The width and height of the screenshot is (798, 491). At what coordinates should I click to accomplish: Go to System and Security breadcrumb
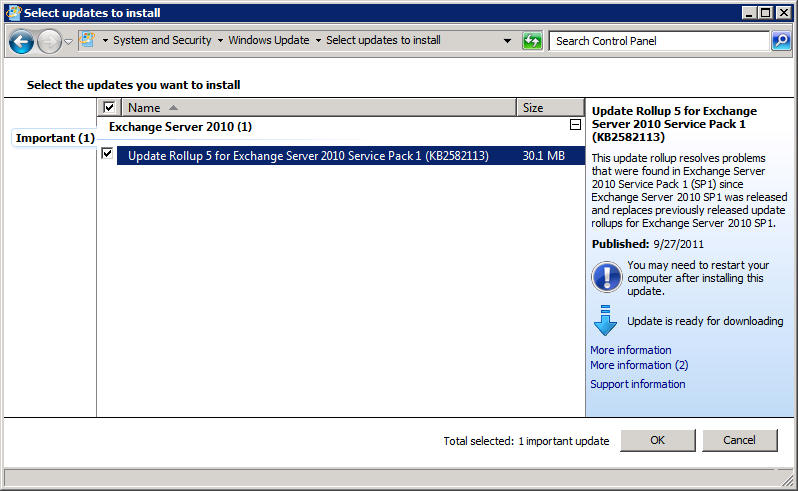tap(162, 40)
